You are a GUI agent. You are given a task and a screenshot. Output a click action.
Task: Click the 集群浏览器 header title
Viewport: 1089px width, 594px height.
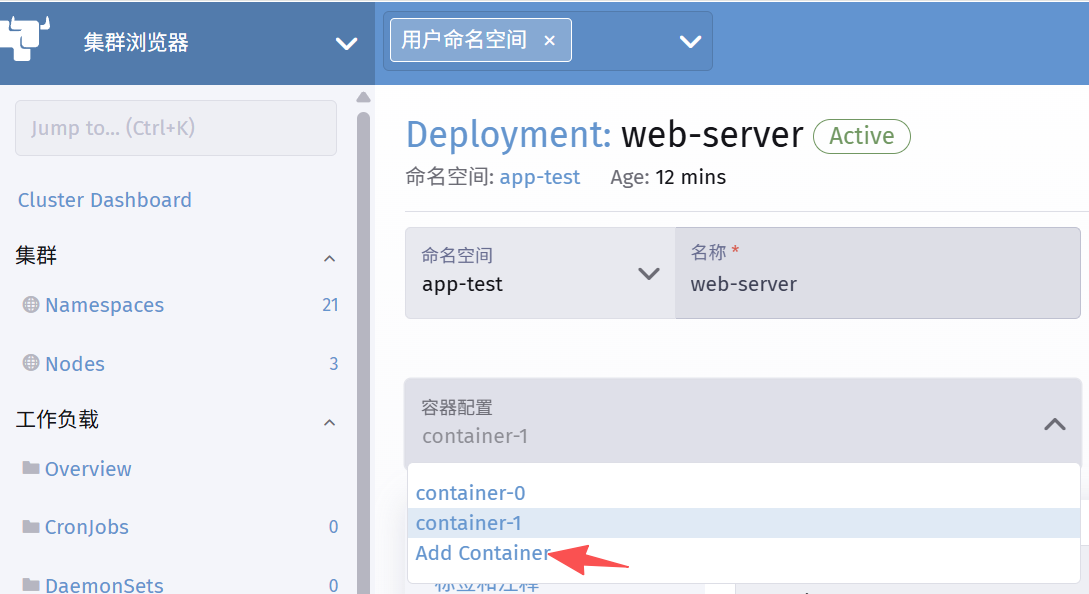136,42
